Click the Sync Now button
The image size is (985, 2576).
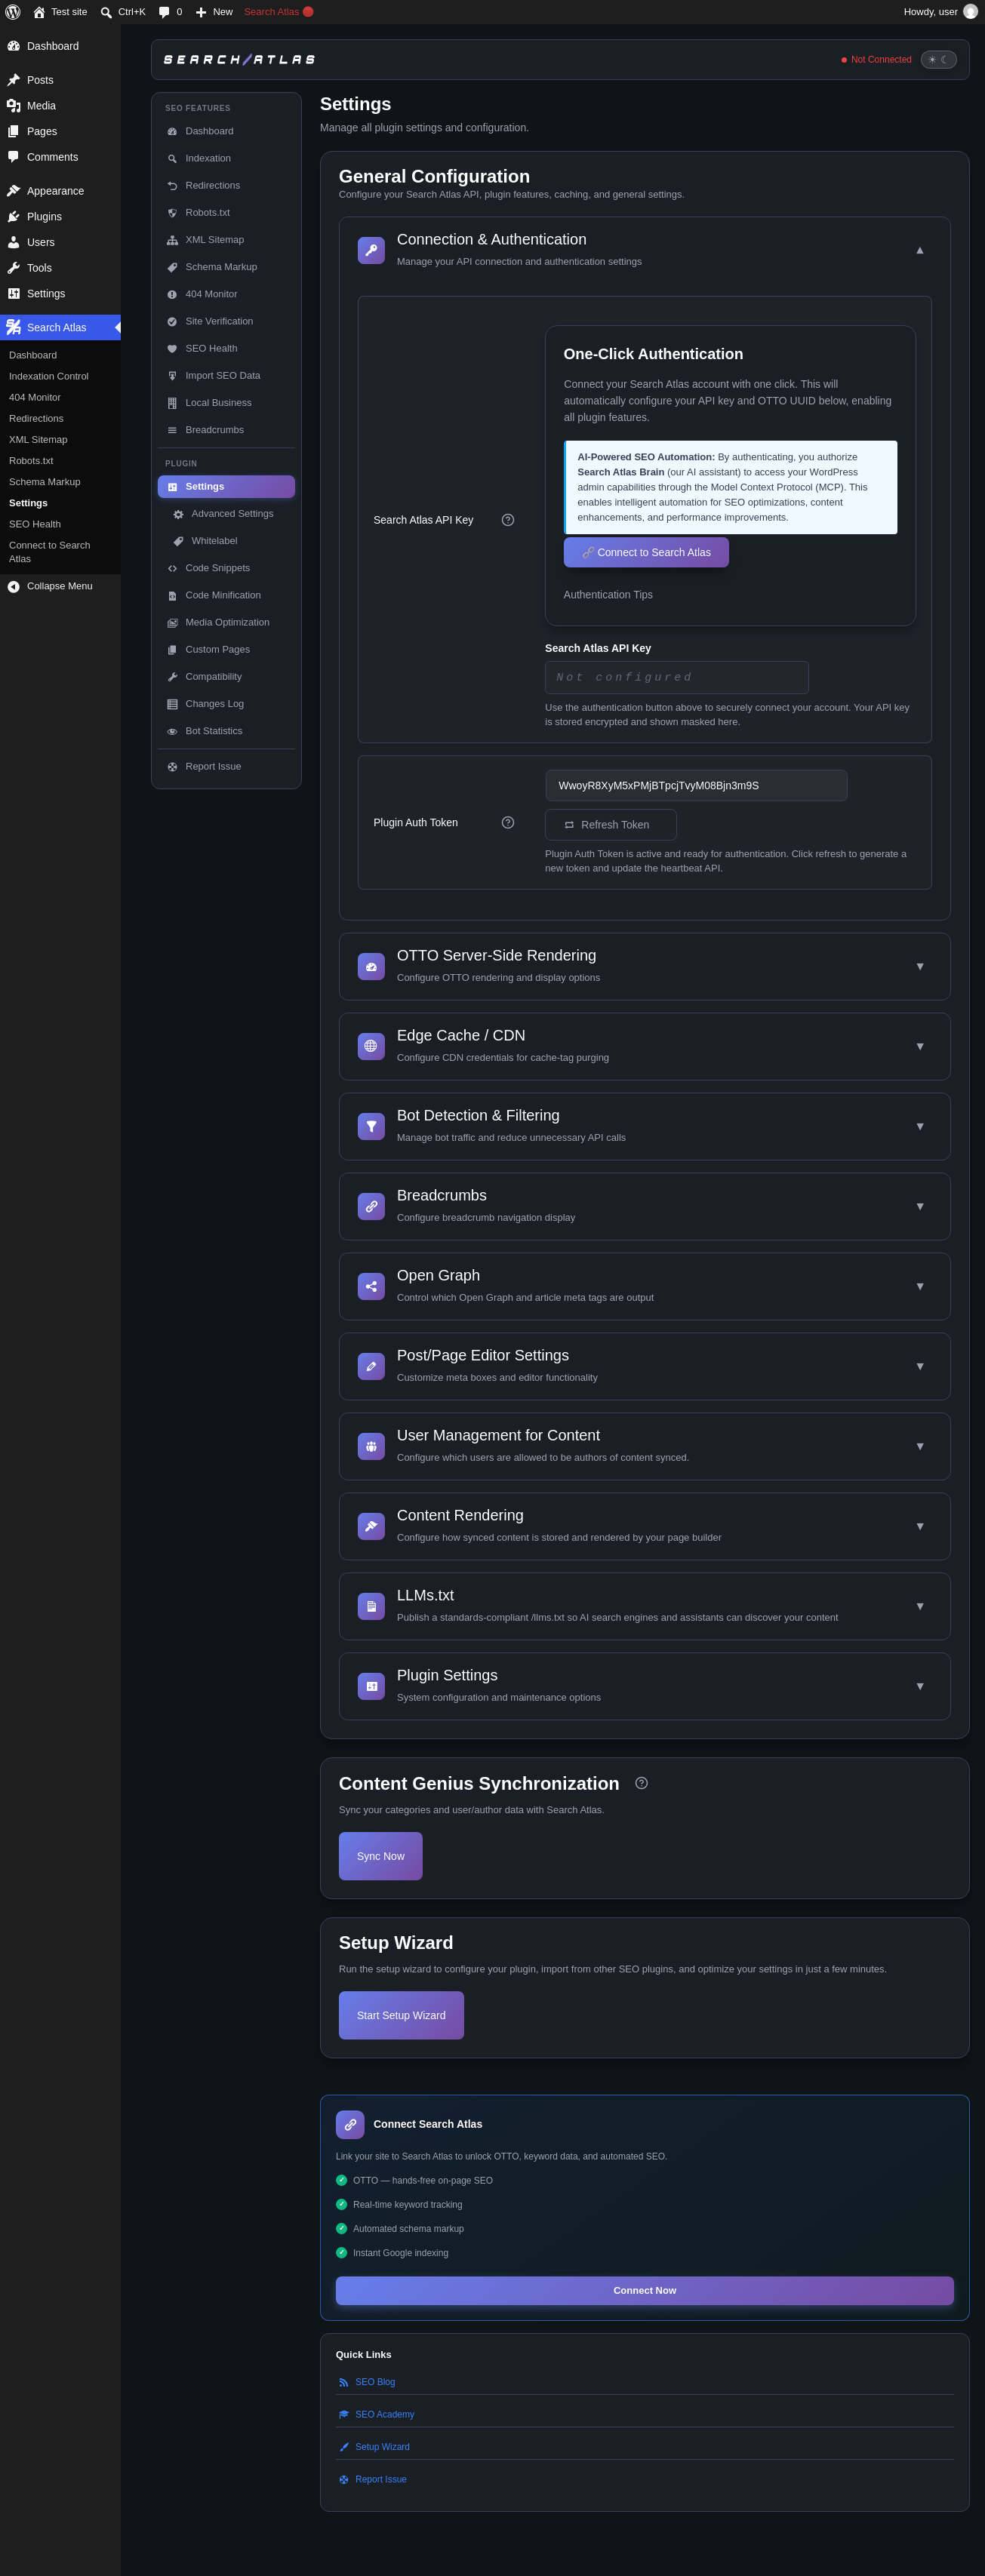pyautogui.click(x=381, y=1856)
